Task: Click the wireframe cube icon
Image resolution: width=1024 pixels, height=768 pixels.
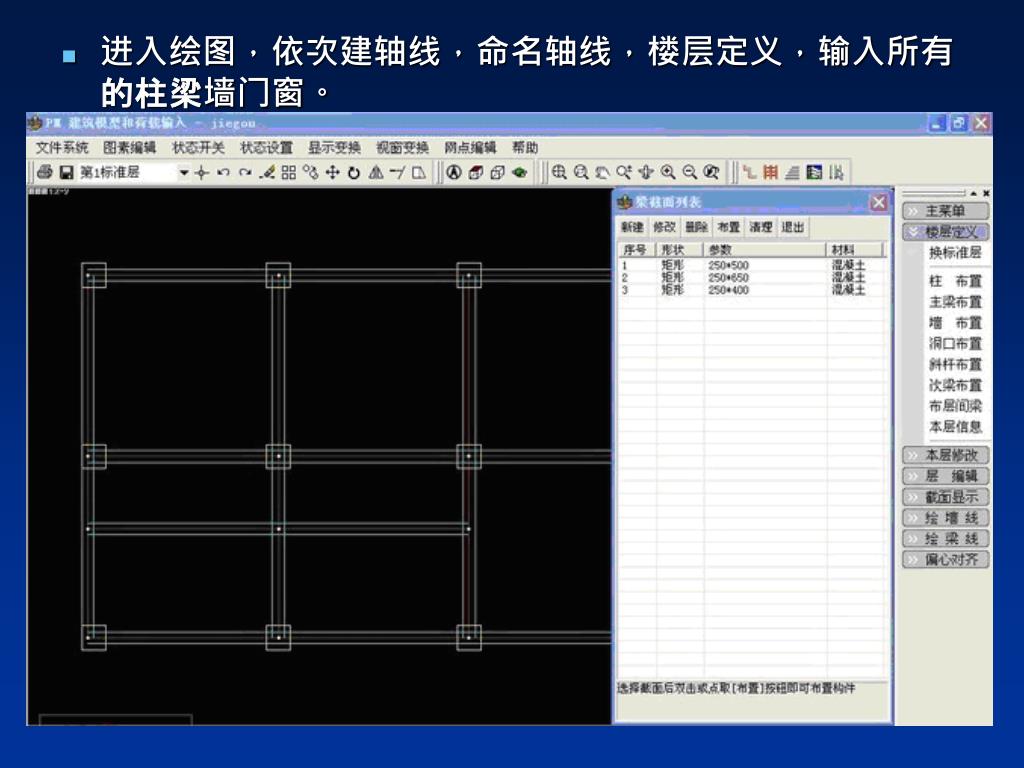Action: pyautogui.click(x=498, y=172)
